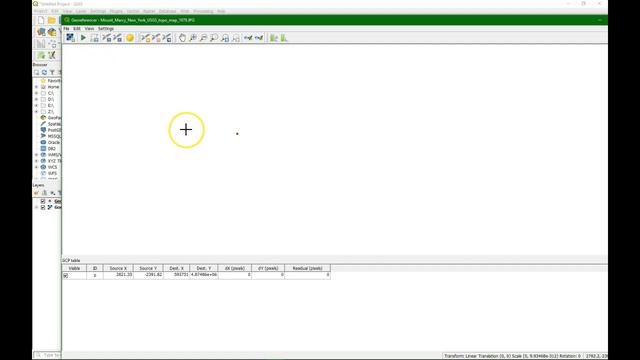Open the Processing menu in QGIS main window
Image resolution: width=640 pixels, height=360 pixels.
pos(203,11)
